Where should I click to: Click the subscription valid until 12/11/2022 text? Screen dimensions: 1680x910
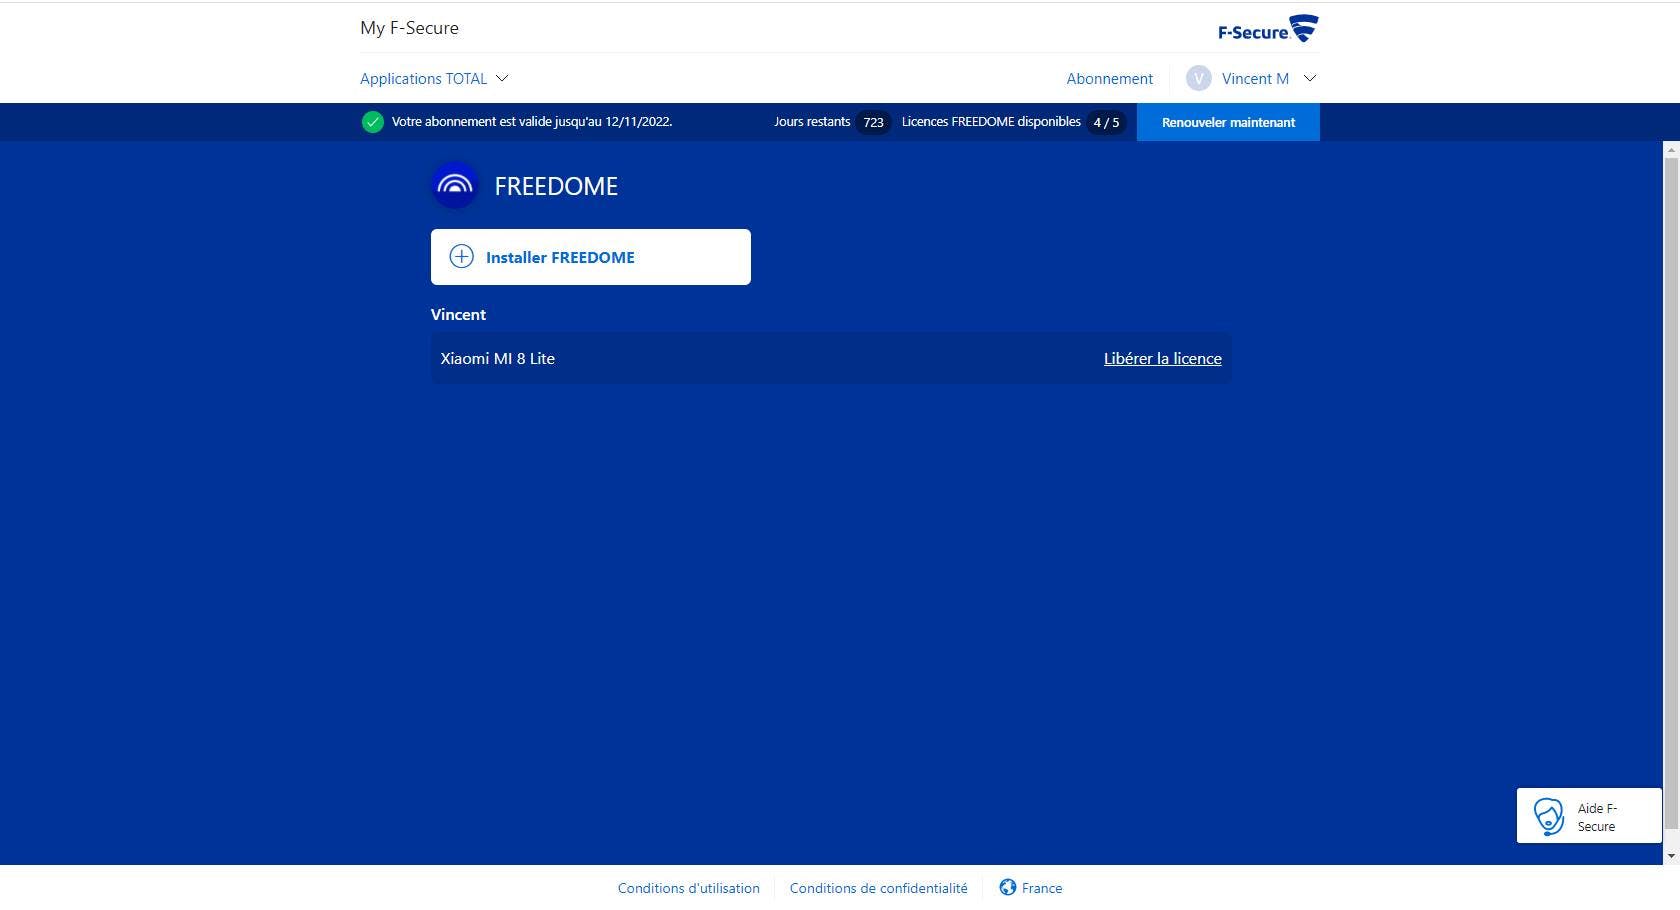click(x=531, y=121)
